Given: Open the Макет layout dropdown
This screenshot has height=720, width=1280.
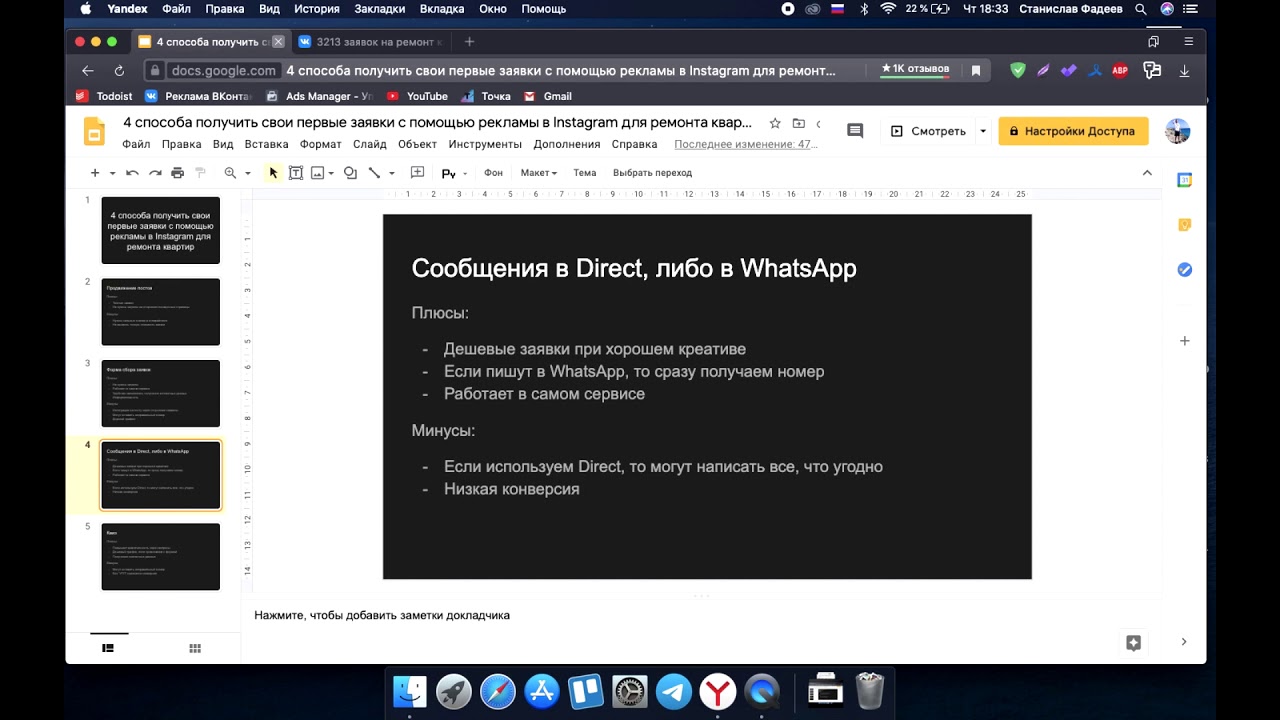Looking at the screenshot, I should click(538, 173).
